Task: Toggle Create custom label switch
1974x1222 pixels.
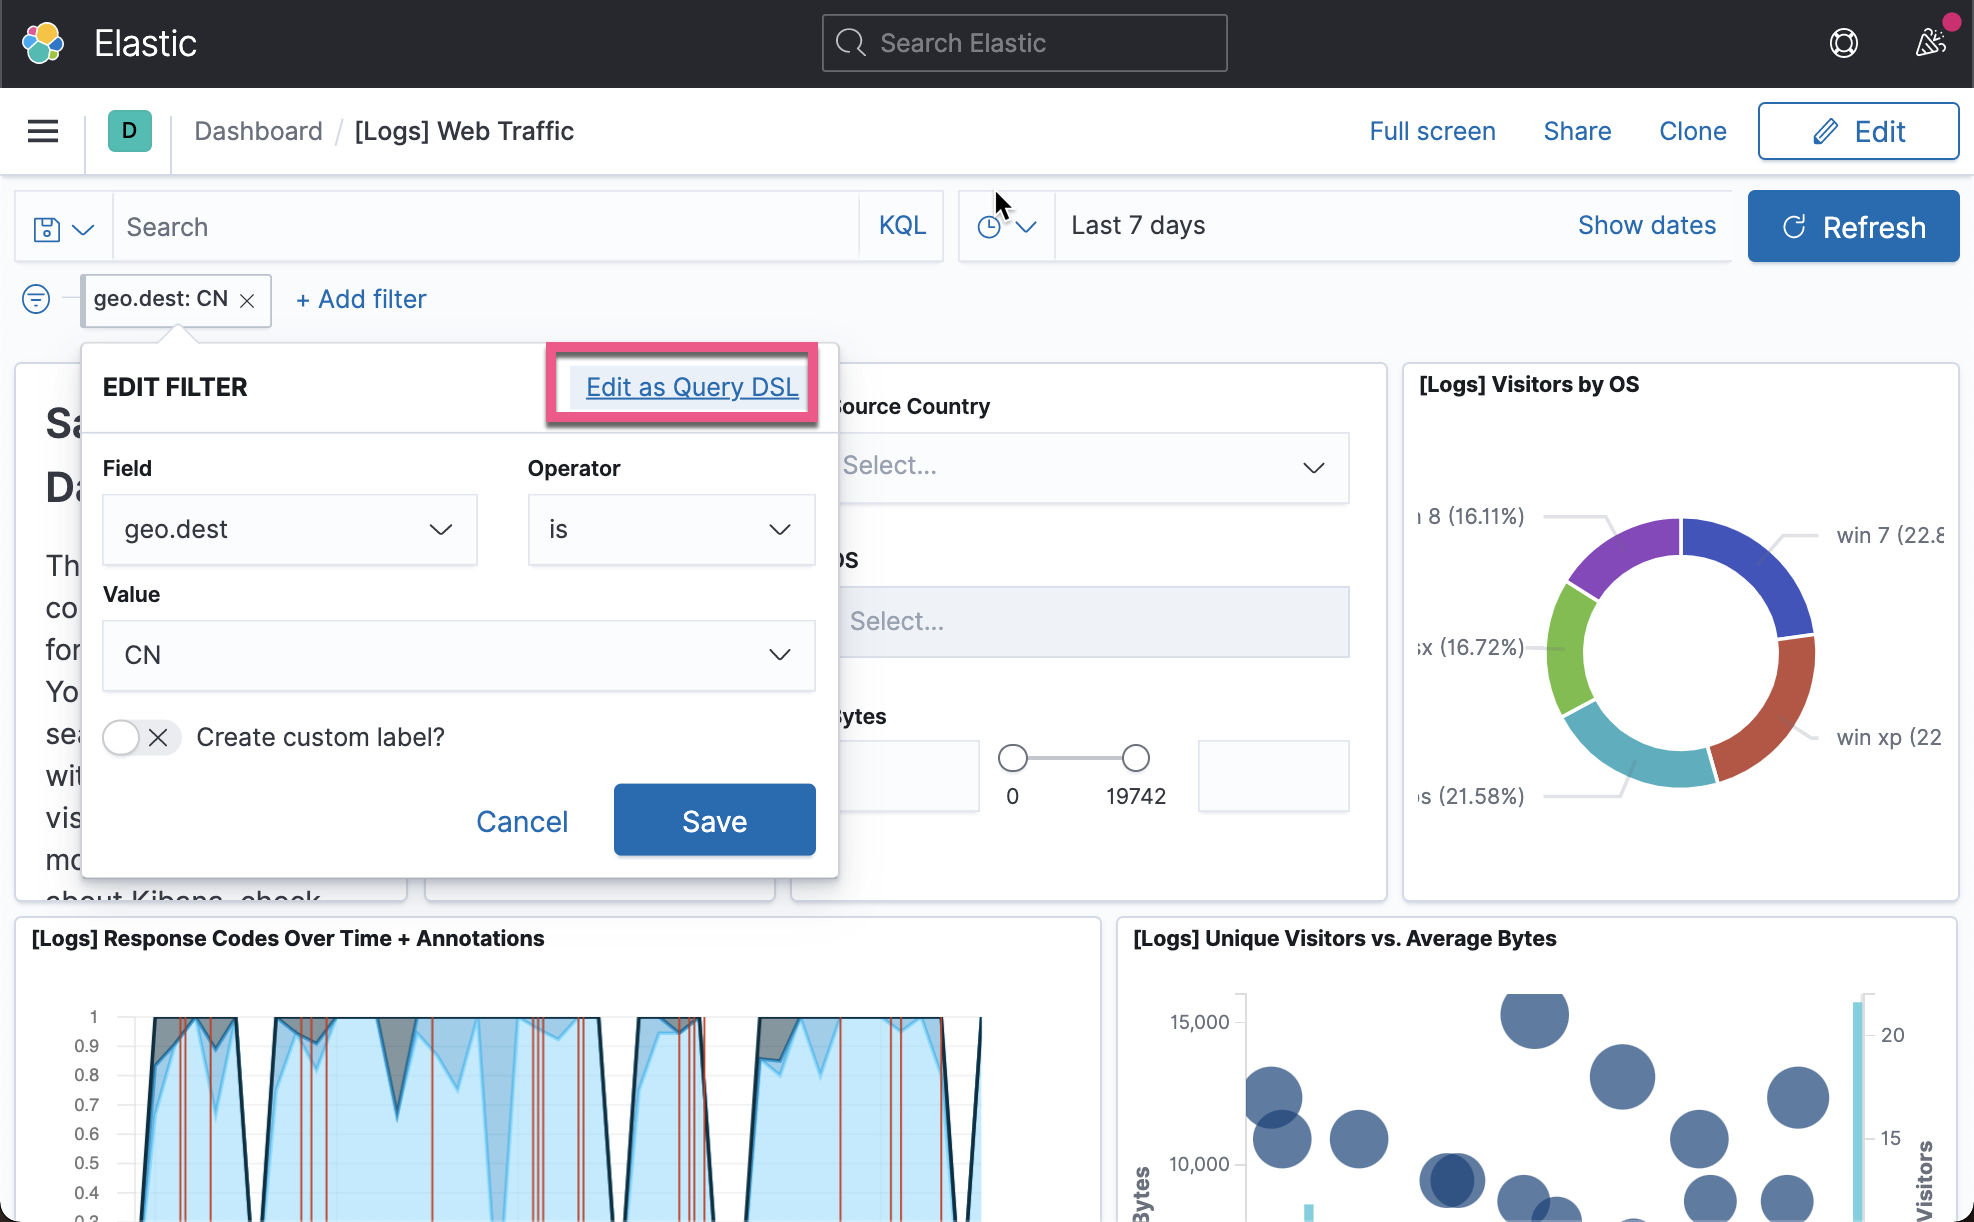Action: 141,738
